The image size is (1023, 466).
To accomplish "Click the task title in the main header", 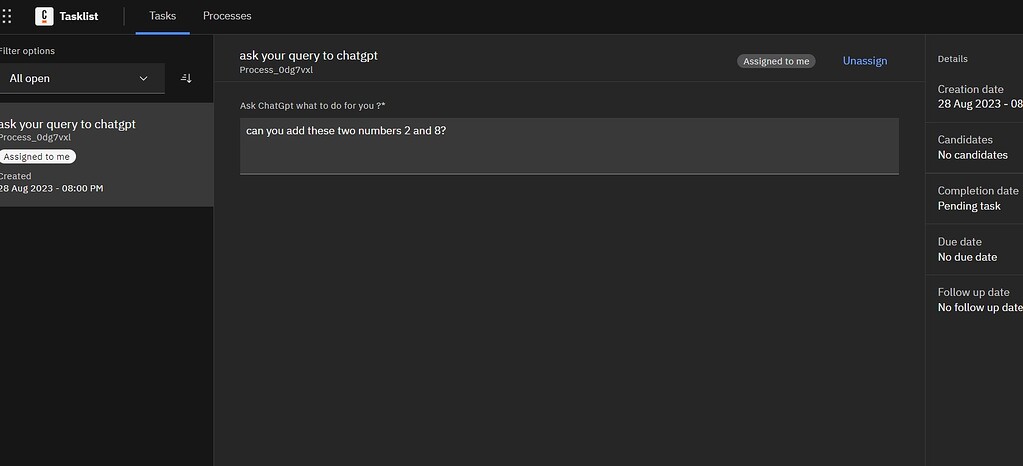I will point(308,55).
